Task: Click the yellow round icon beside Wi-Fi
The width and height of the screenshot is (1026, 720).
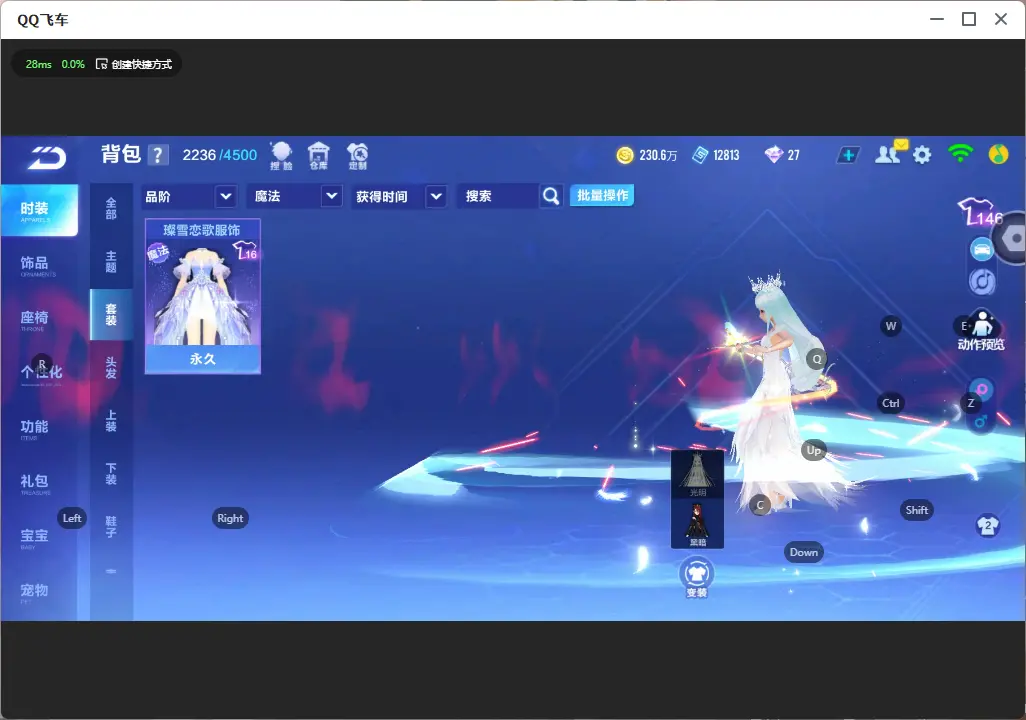Action: coord(999,154)
